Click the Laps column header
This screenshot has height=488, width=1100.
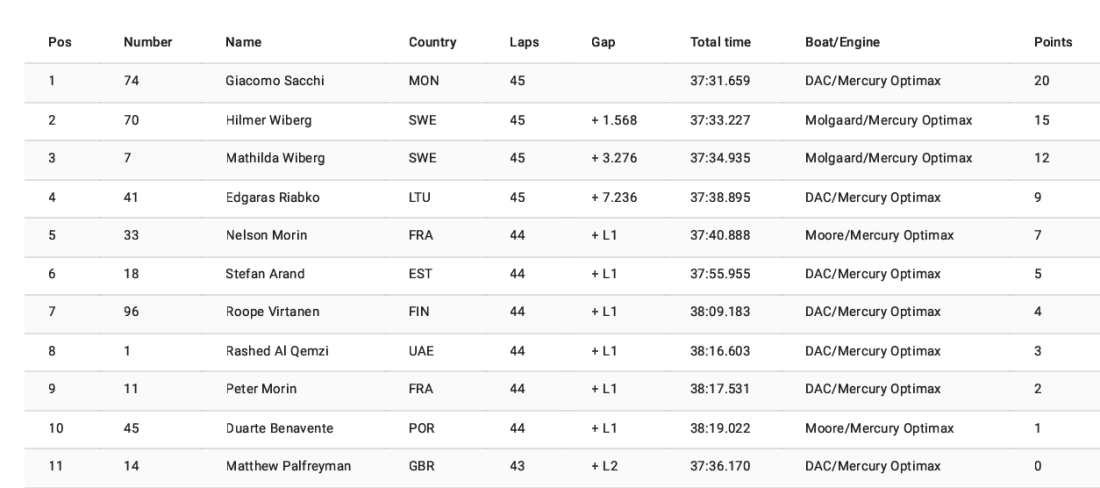click(524, 43)
